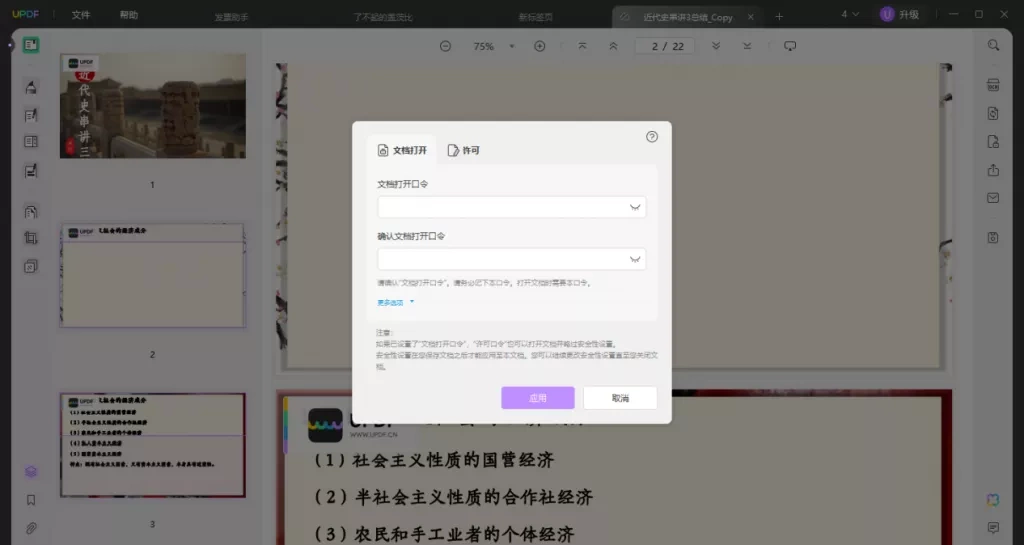
Task: Jump to last page arrow
Action: [x=747, y=46]
